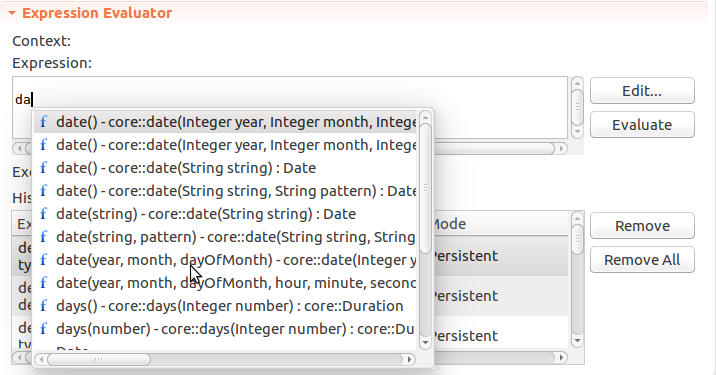716x375 pixels.
Task: Click function icon of date(year, month, dayOfMonth) row
Action: (43, 259)
